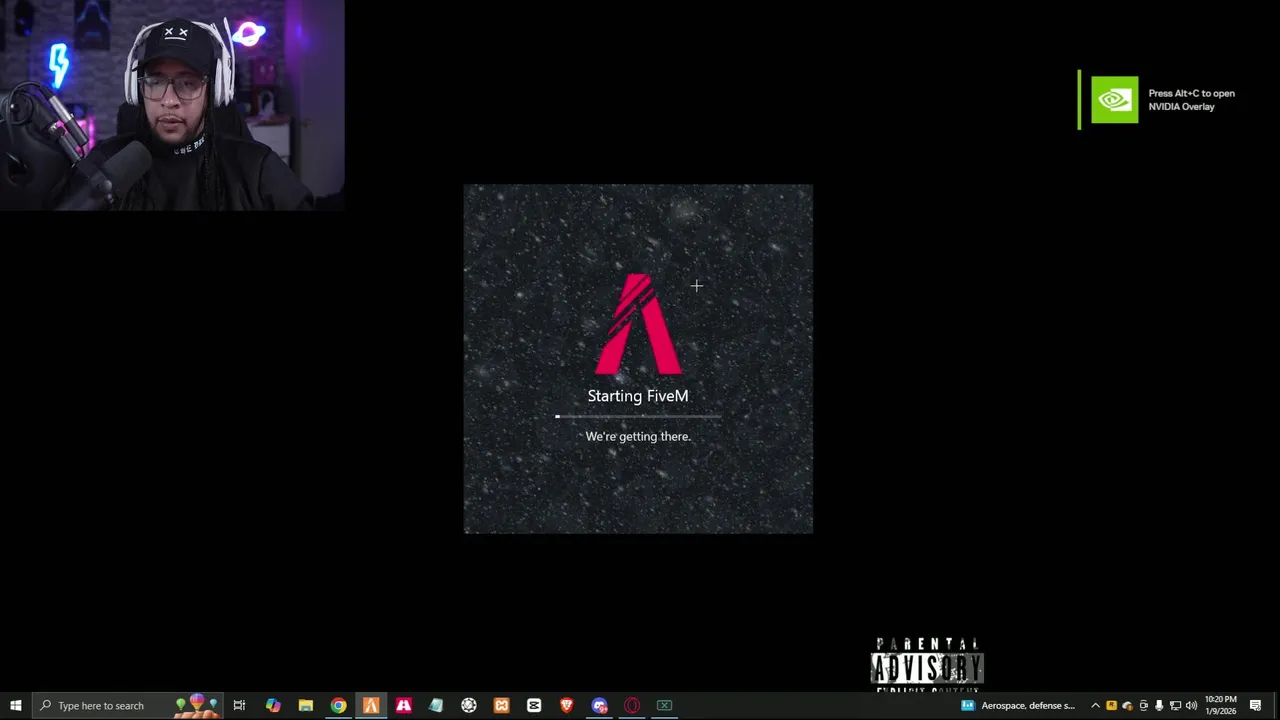This screenshot has height=720, width=1280.
Task: Open the XAMPP taskbar icon
Action: click(x=501, y=705)
